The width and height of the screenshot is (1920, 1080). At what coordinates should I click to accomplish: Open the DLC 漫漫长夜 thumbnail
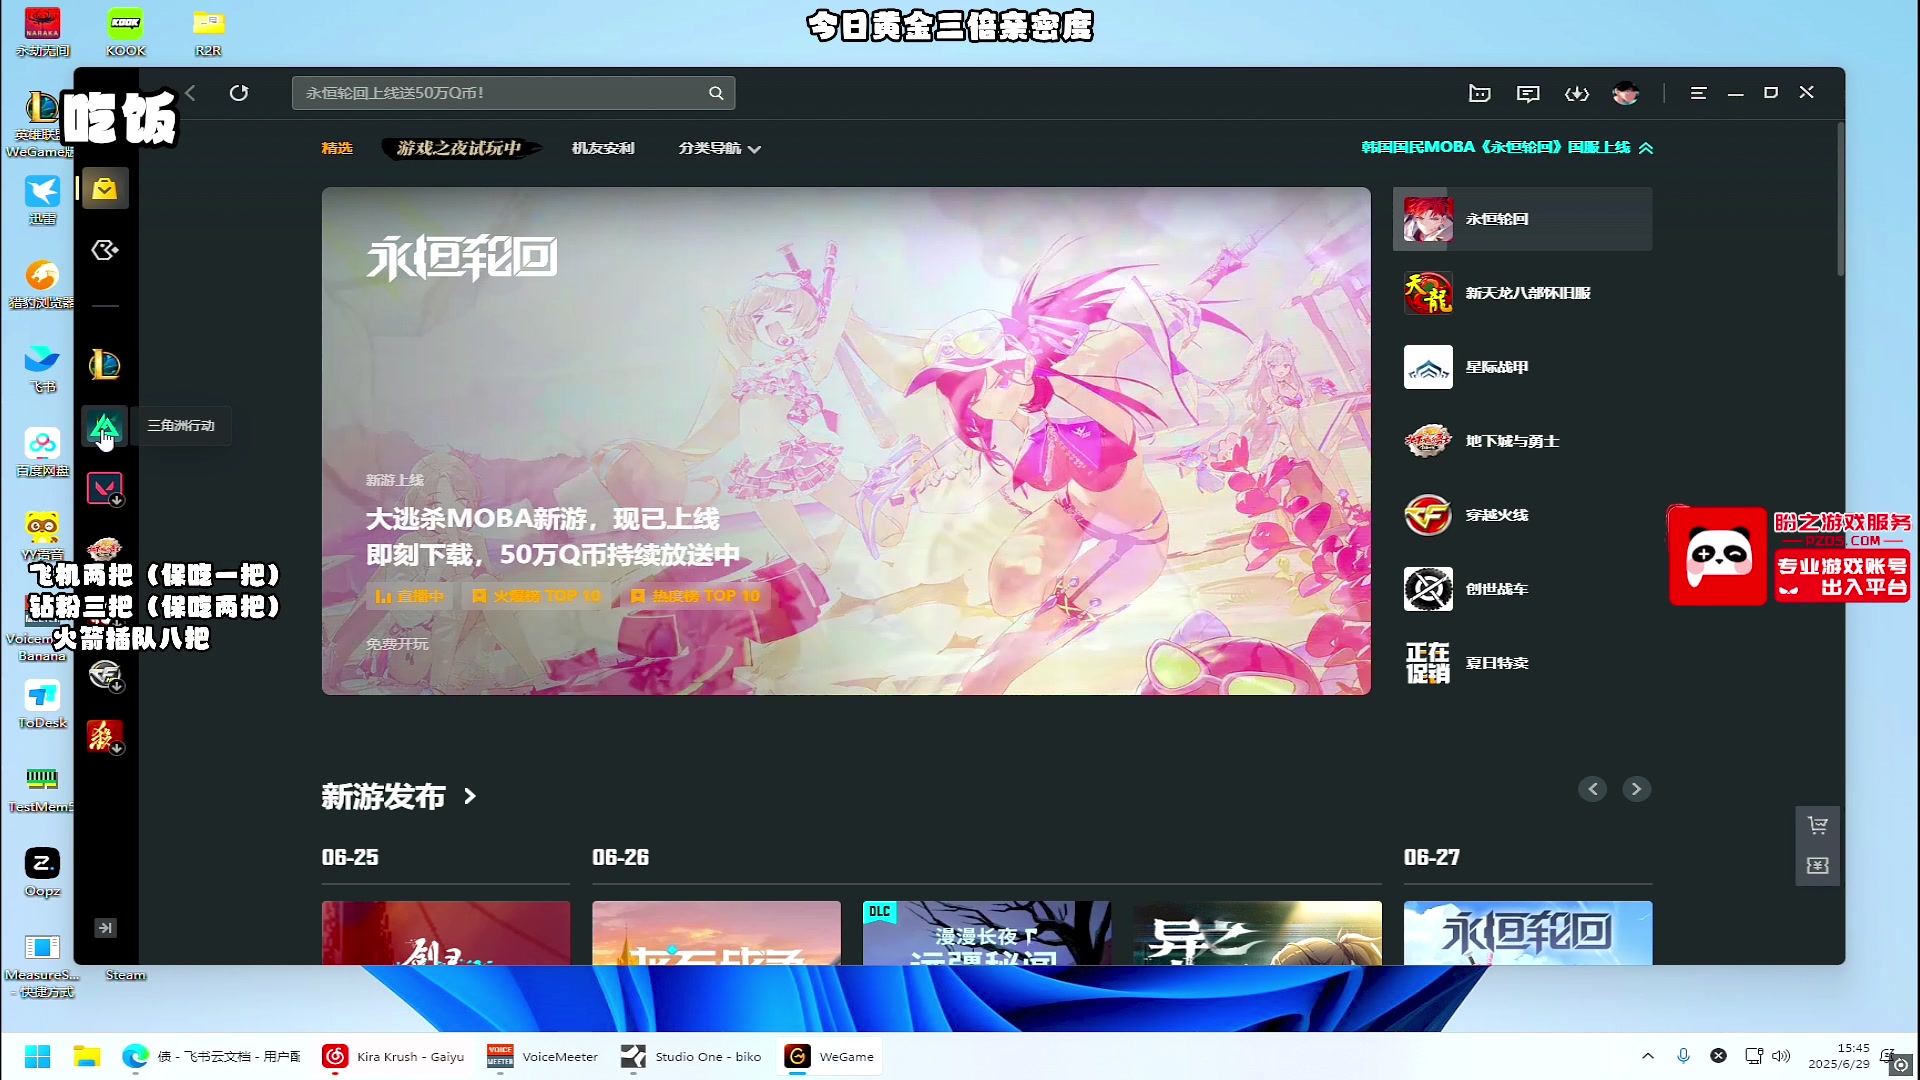pos(987,933)
